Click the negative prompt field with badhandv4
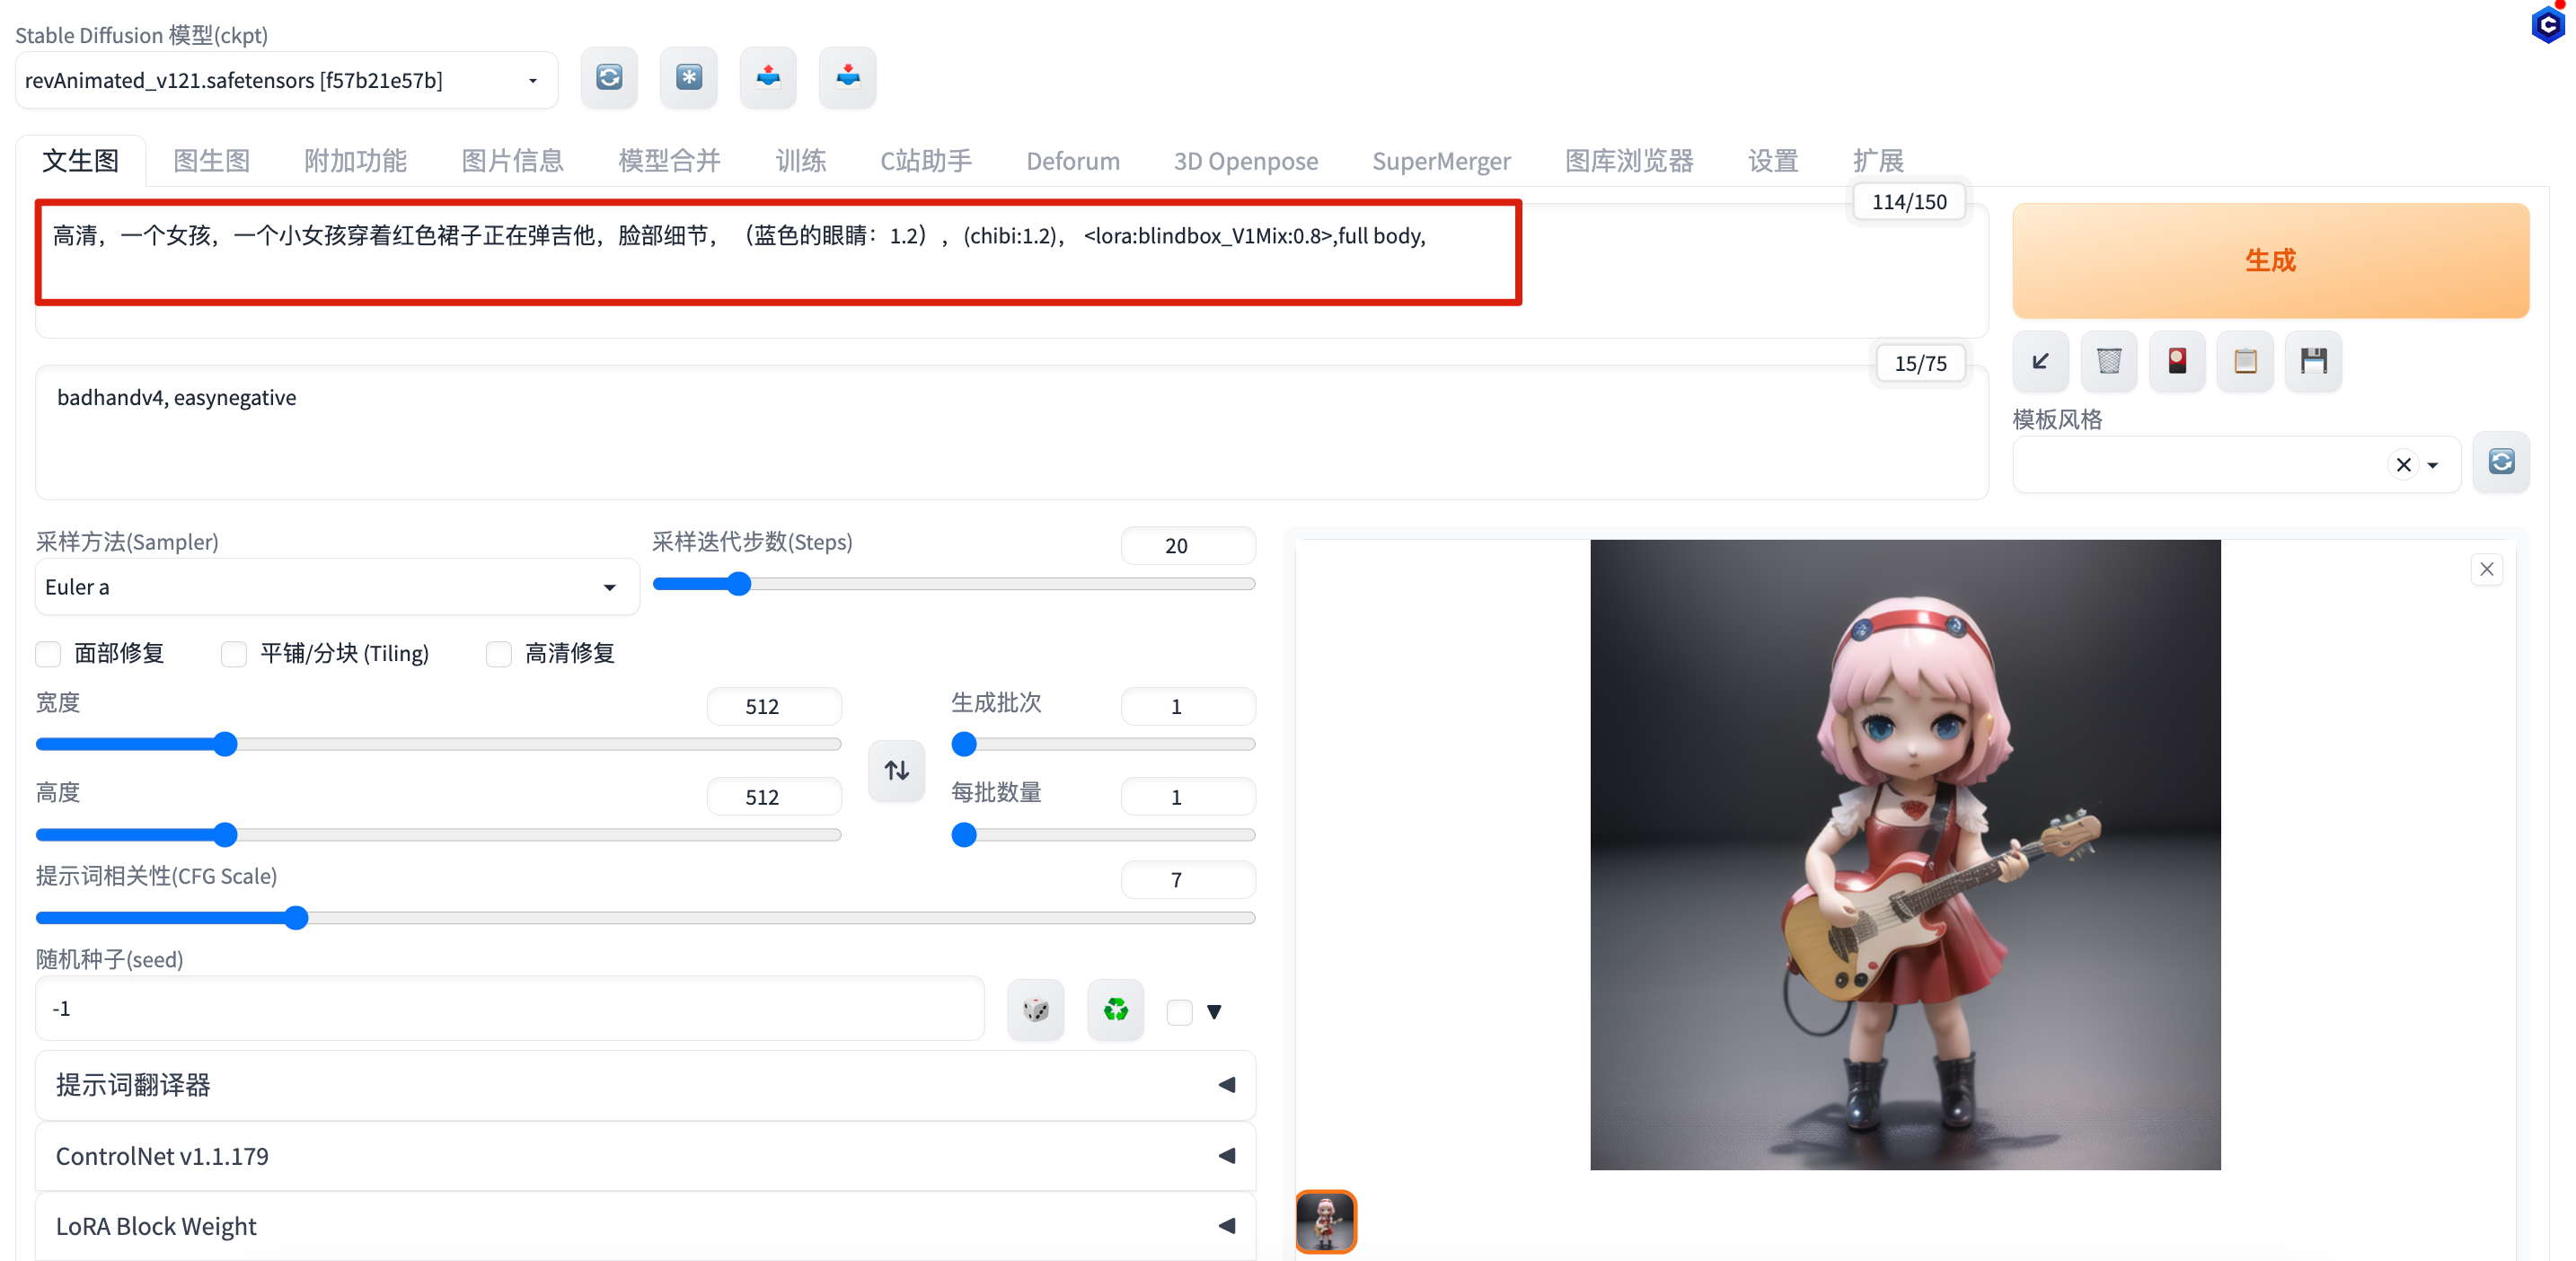The width and height of the screenshot is (2576, 1261). tap(1012, 432)
